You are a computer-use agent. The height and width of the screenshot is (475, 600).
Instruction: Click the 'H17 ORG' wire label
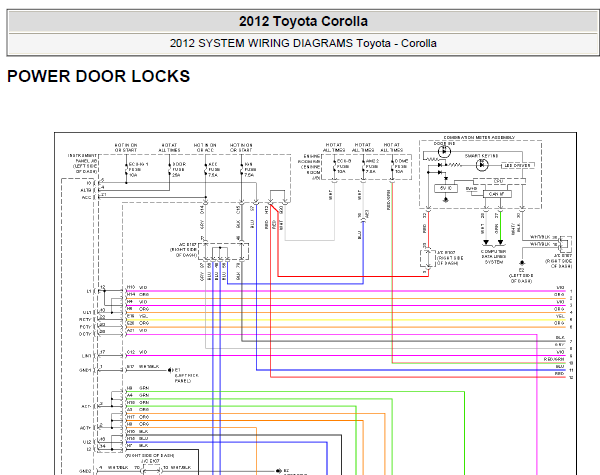(138, 417)
